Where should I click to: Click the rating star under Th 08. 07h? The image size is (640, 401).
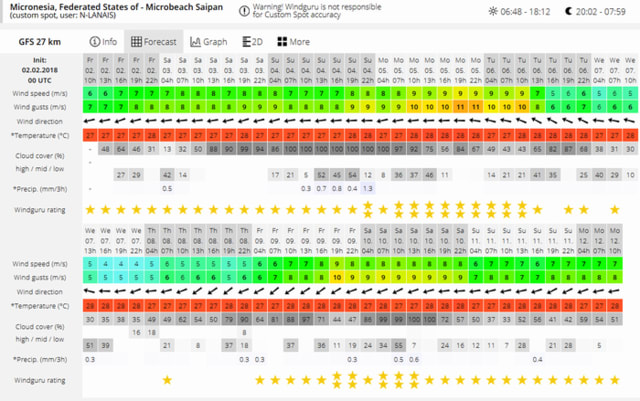[x=167, y=380]
